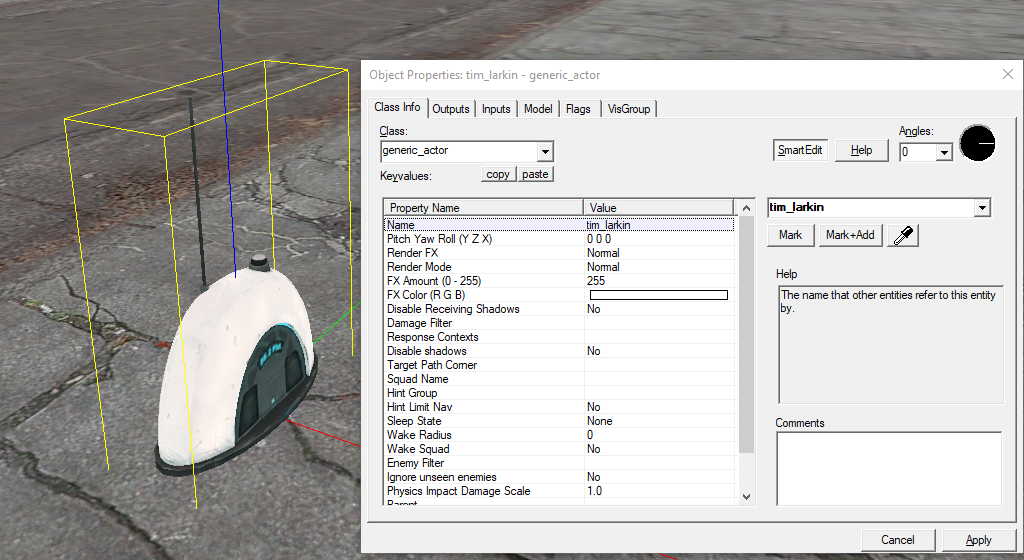Open the Flags tab
This screenshot has height=560, width=1024.
point(578,109)
